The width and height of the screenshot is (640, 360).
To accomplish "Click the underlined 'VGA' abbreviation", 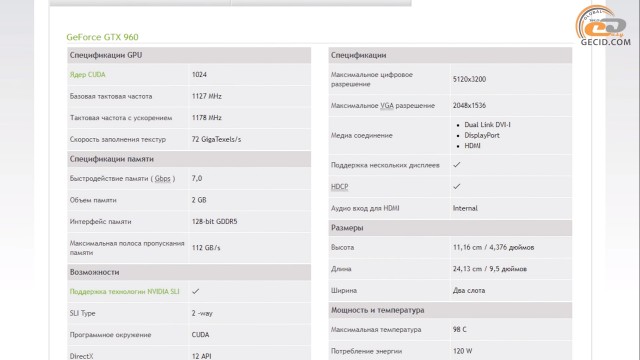I will pyautogui.click(x=387, y=105).
